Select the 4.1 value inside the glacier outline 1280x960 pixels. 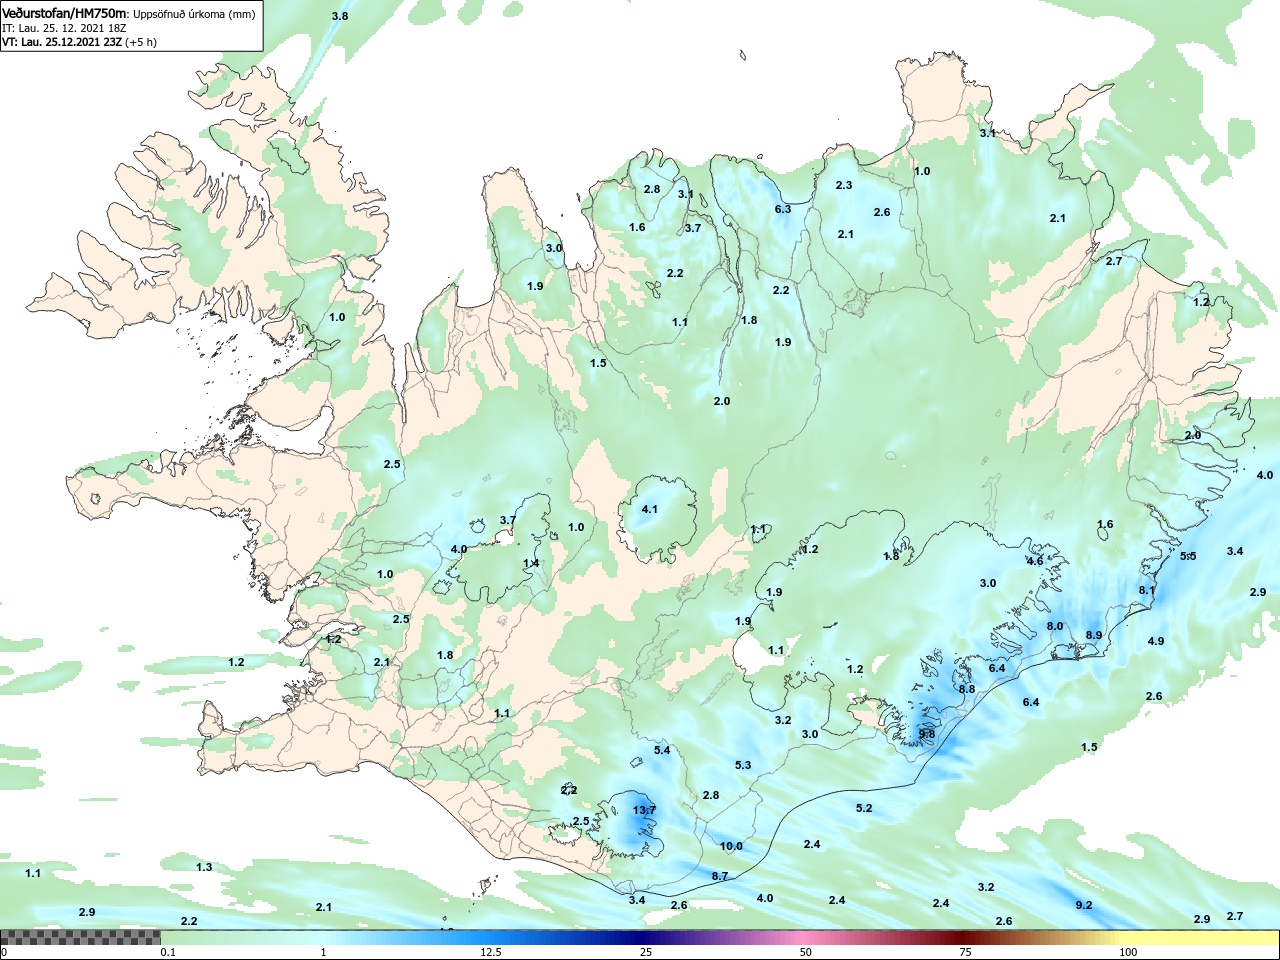coord(650,509)
